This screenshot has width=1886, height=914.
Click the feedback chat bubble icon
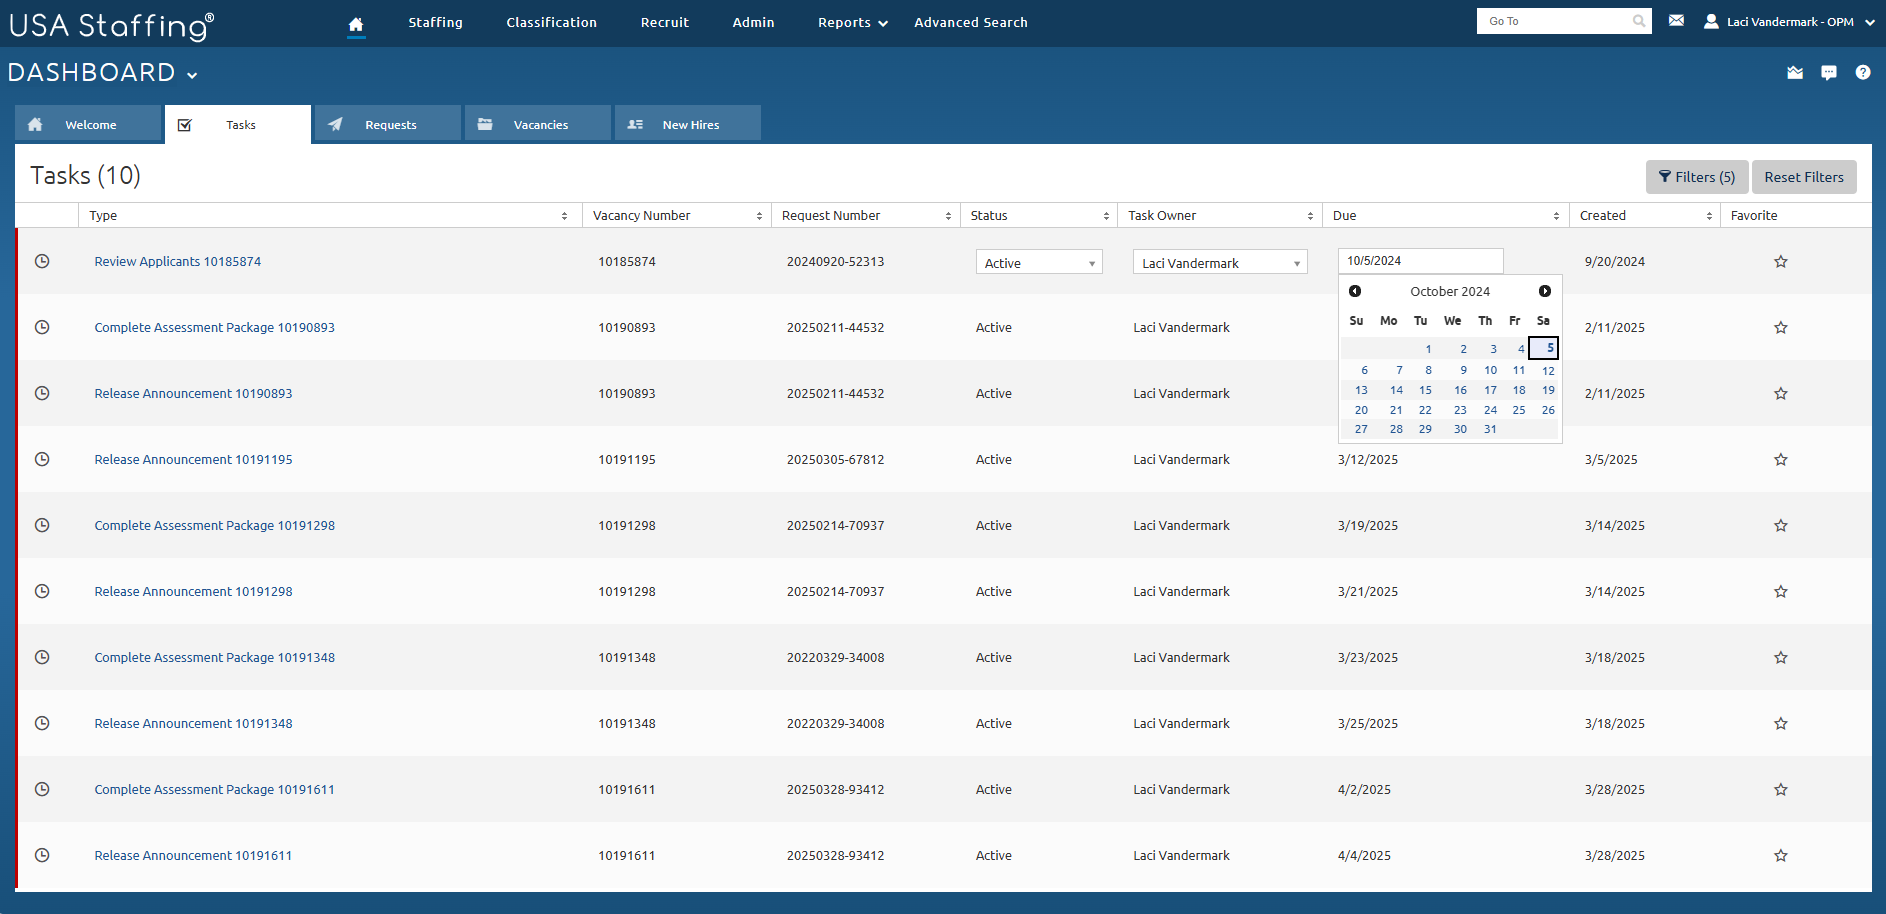coord(1829,72)
